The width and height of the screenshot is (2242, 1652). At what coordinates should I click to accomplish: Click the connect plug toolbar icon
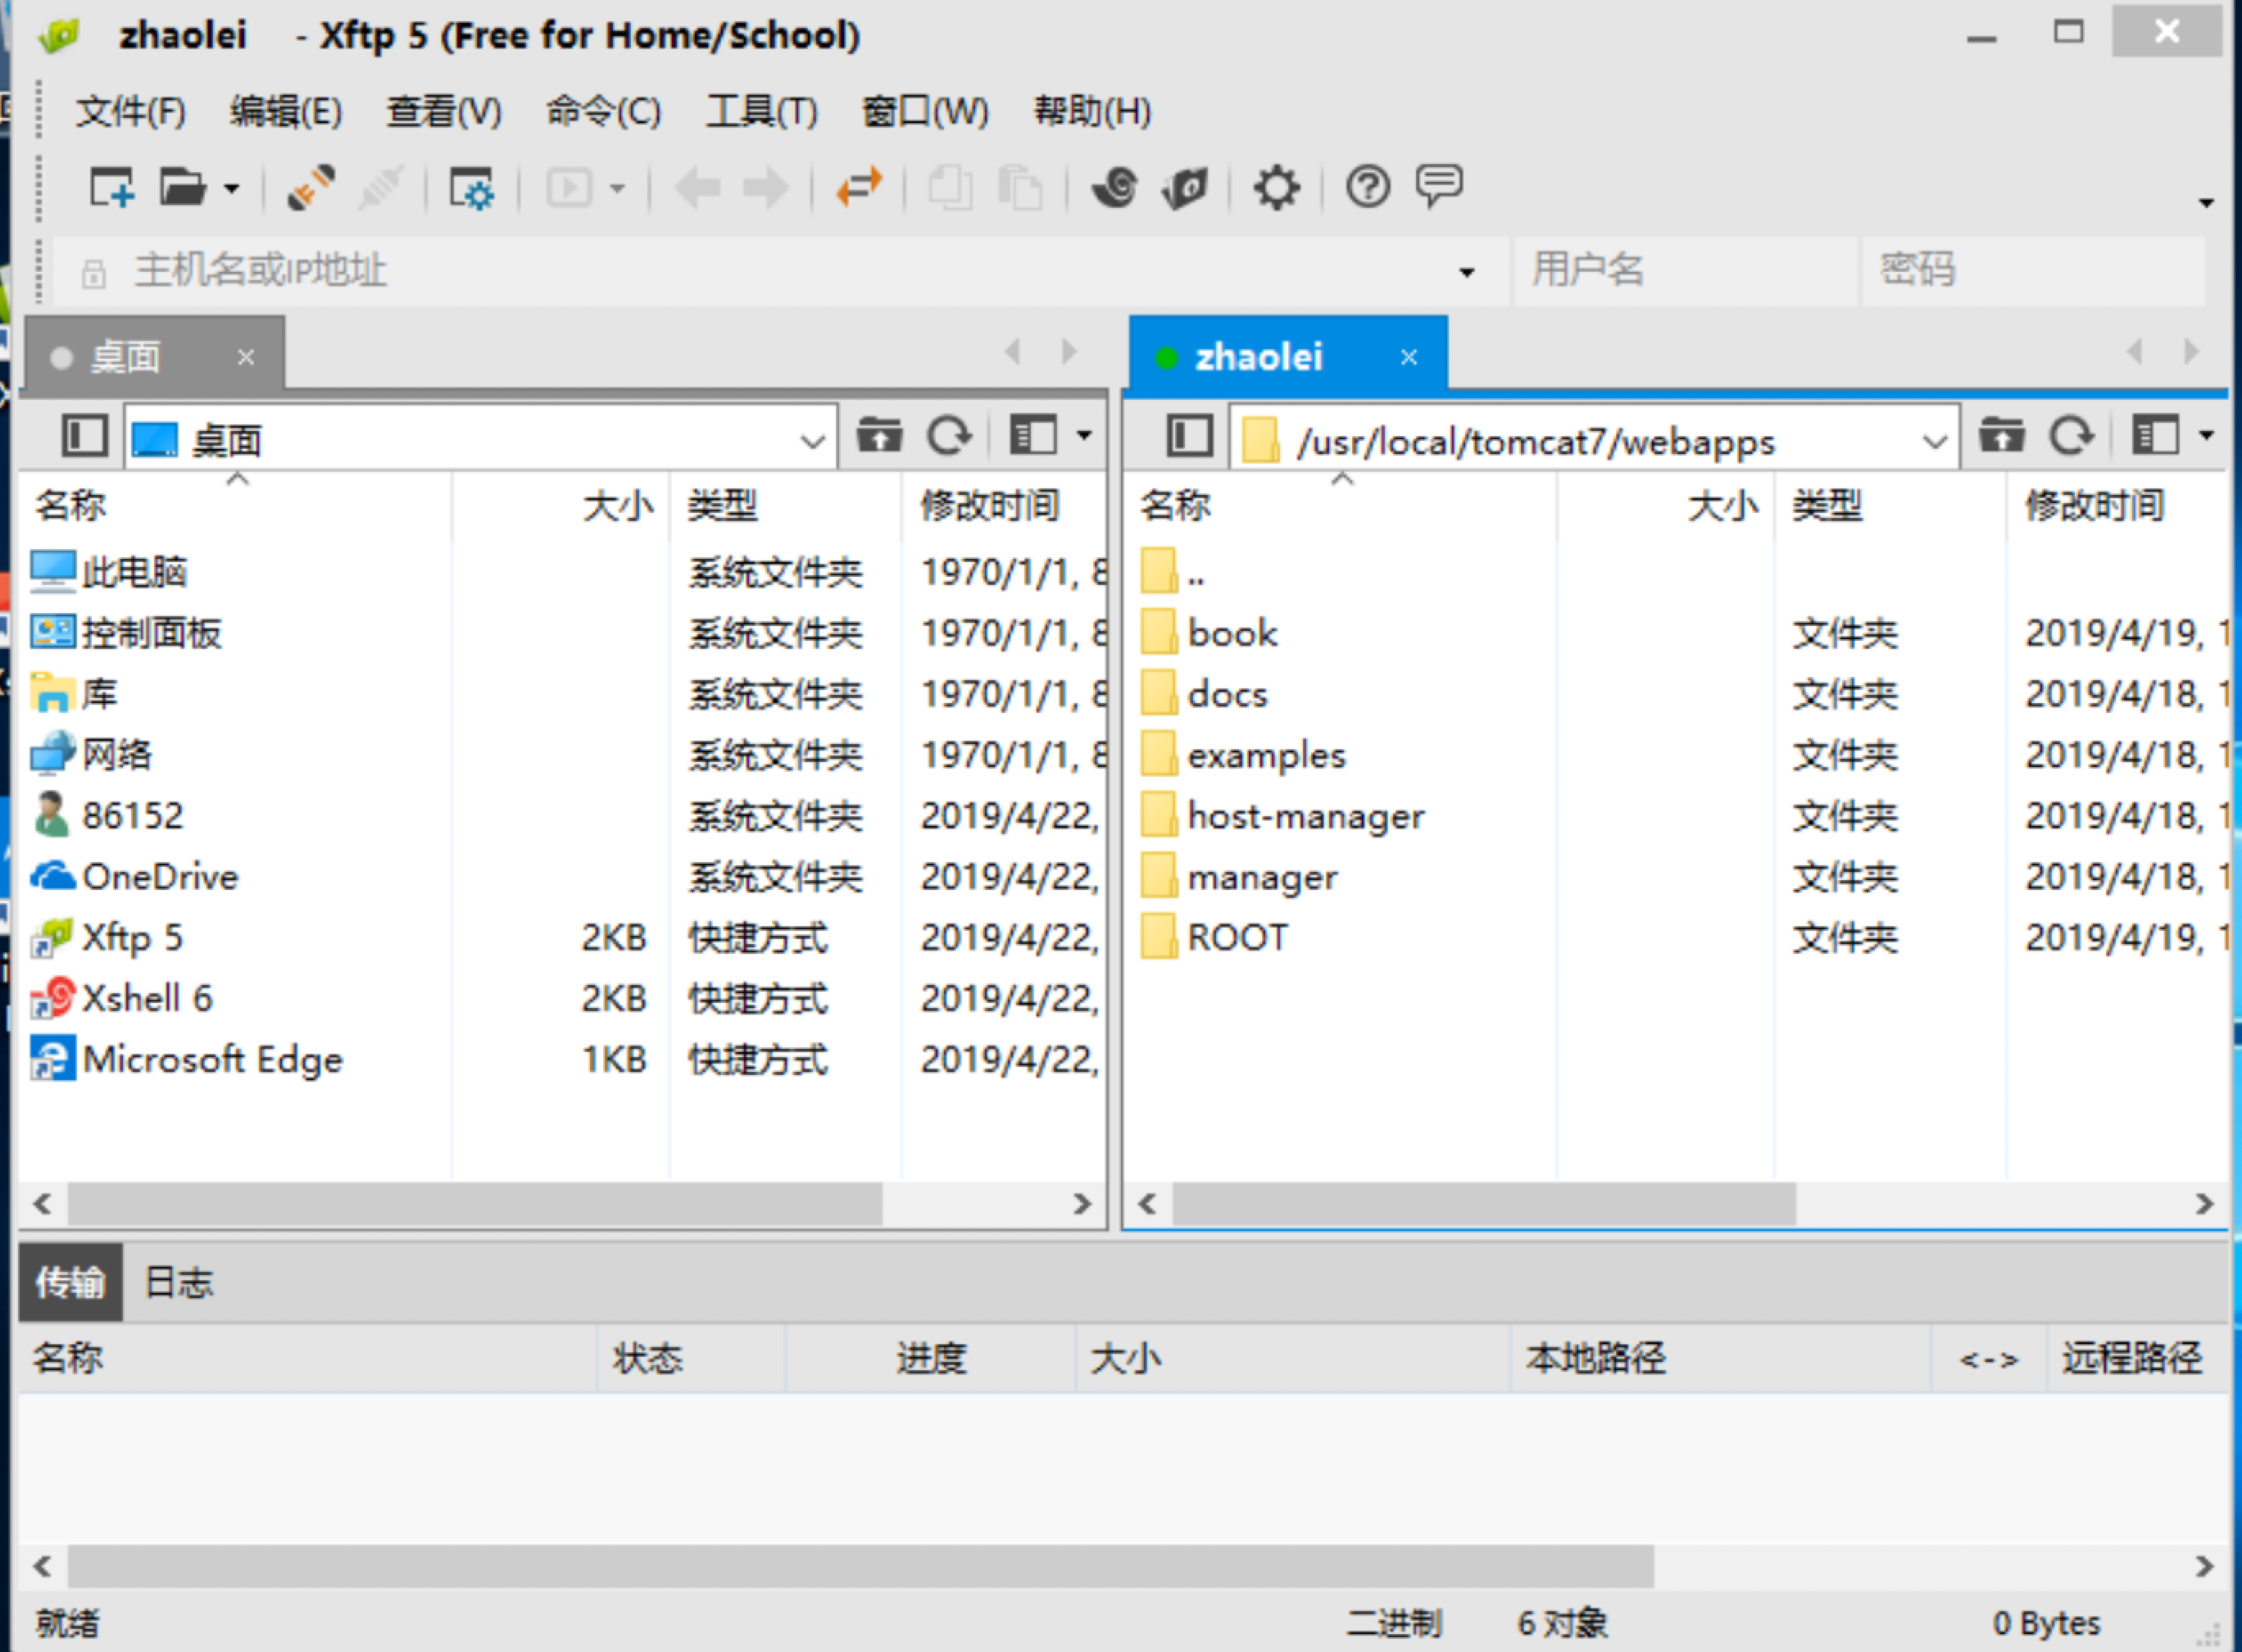[311, 187]
